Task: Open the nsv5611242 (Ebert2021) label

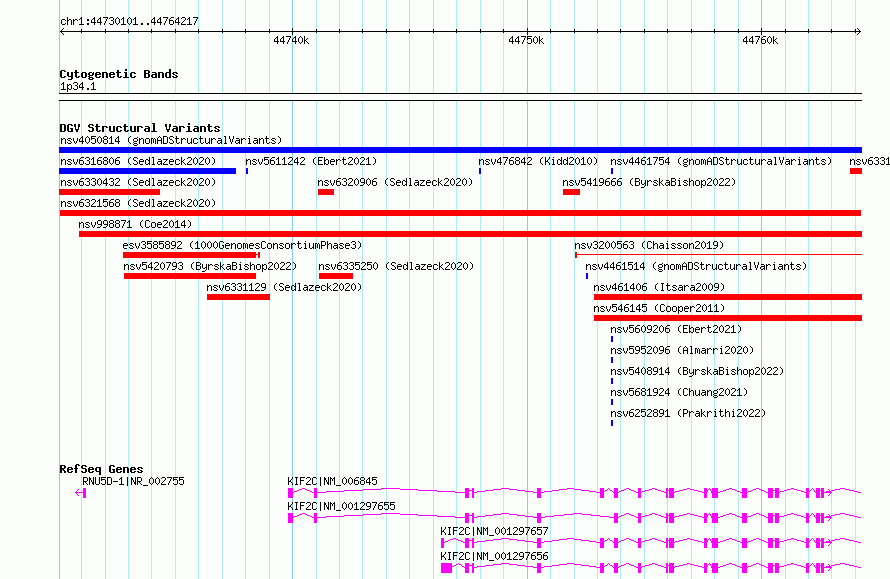Action: 311,161
